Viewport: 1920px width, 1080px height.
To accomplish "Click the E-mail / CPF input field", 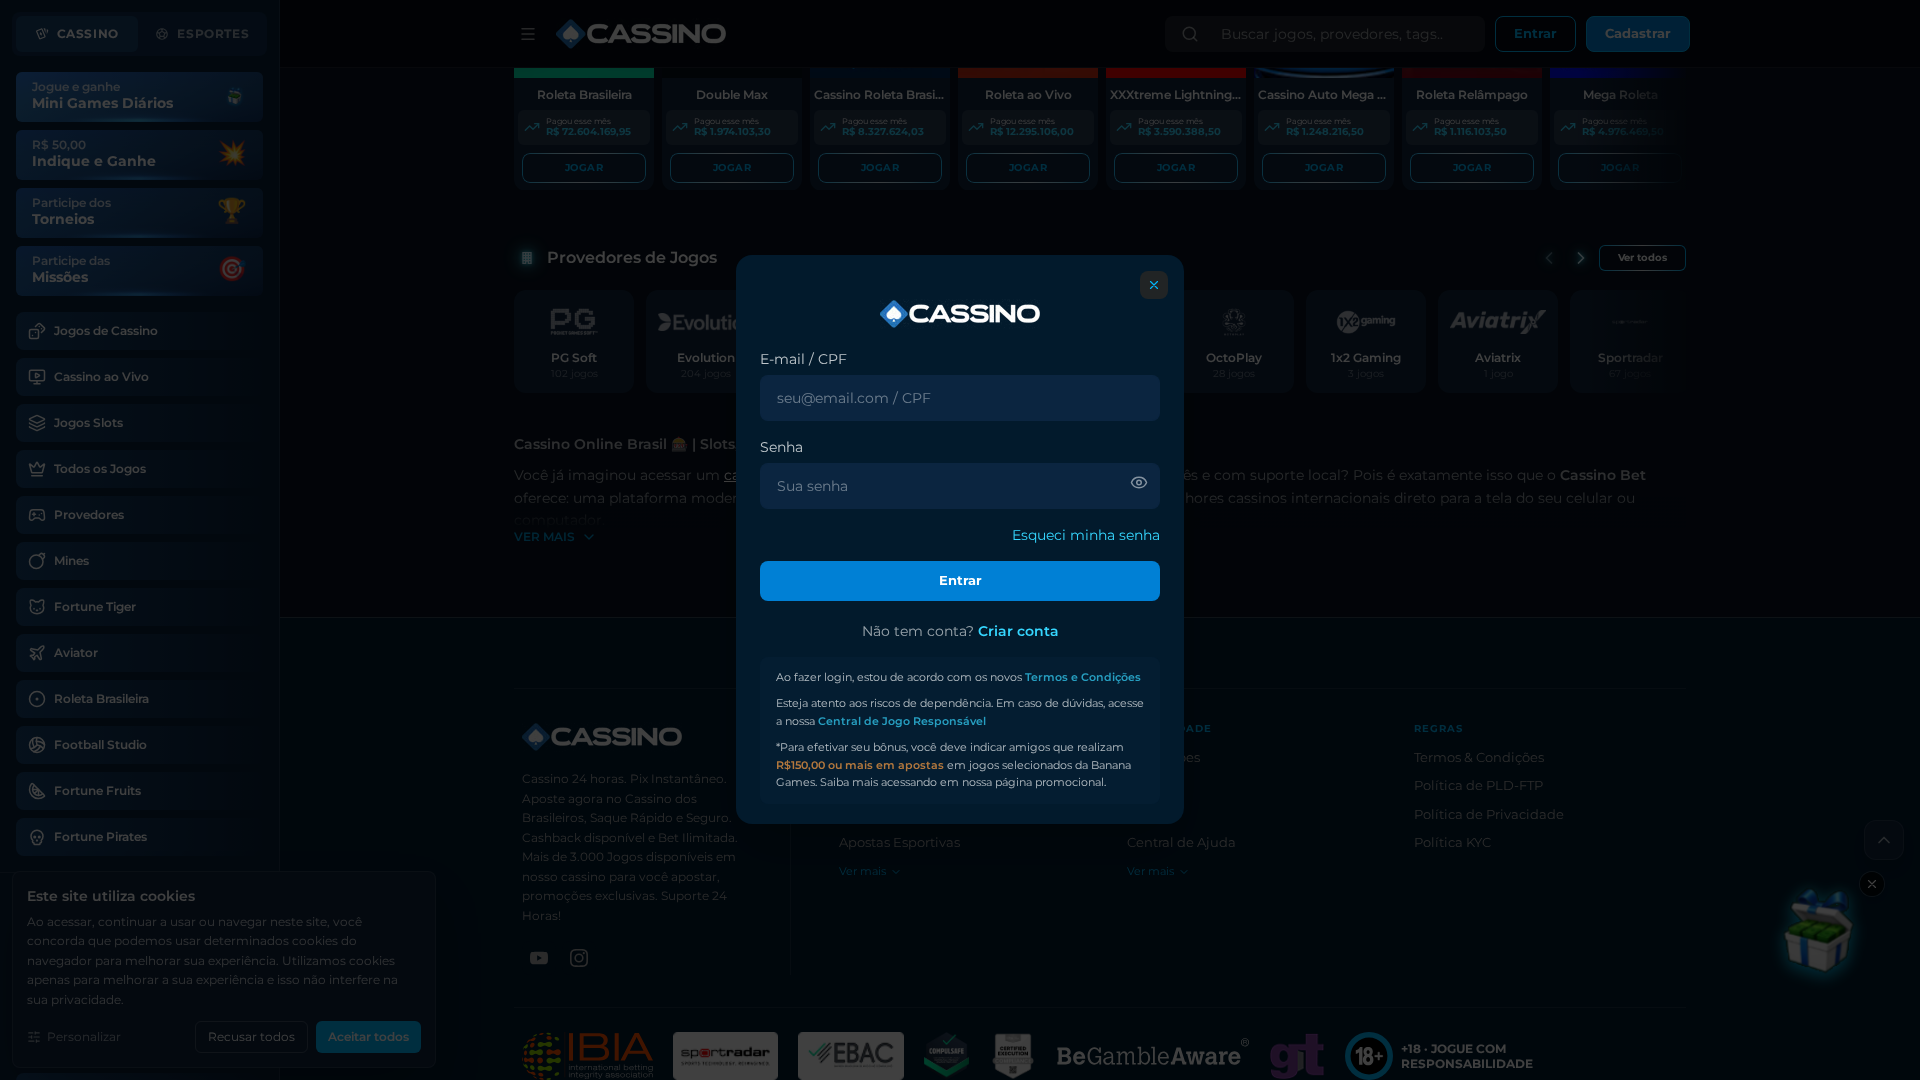I will pyautogui.click(x=960, y=398).
